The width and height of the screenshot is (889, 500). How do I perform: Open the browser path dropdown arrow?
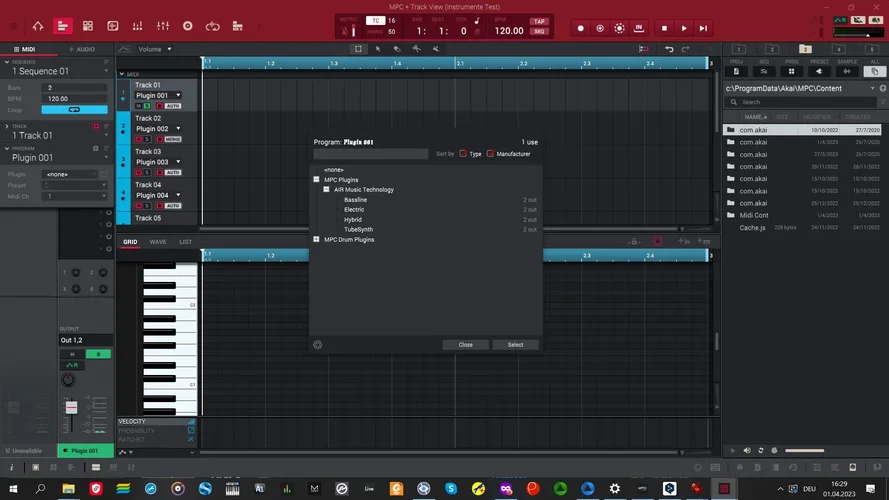pyautogui.click(x=872, y=88)
